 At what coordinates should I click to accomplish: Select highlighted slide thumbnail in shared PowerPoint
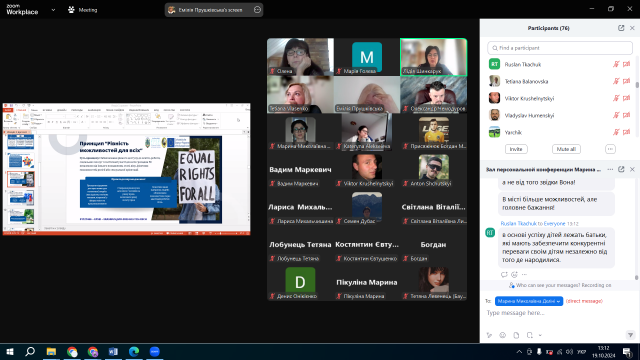(x=21, y=179)
